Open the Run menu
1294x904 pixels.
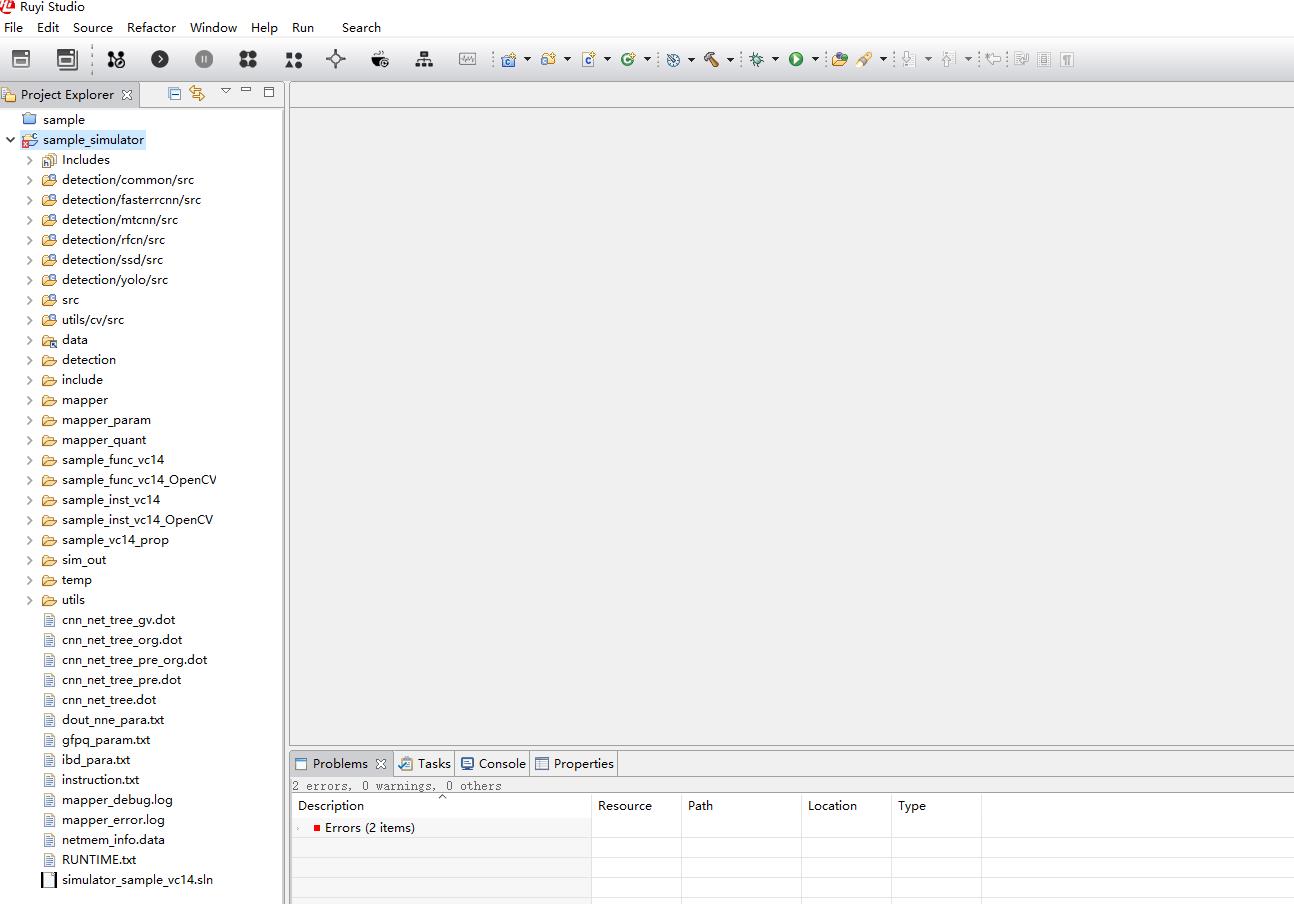302,27
